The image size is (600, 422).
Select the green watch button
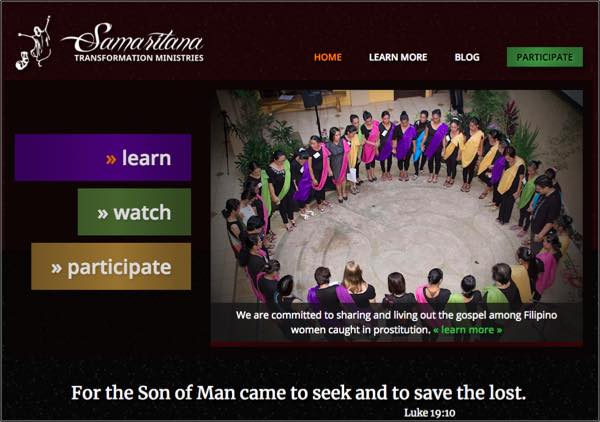pyautogui.click(x=134, y=212)
